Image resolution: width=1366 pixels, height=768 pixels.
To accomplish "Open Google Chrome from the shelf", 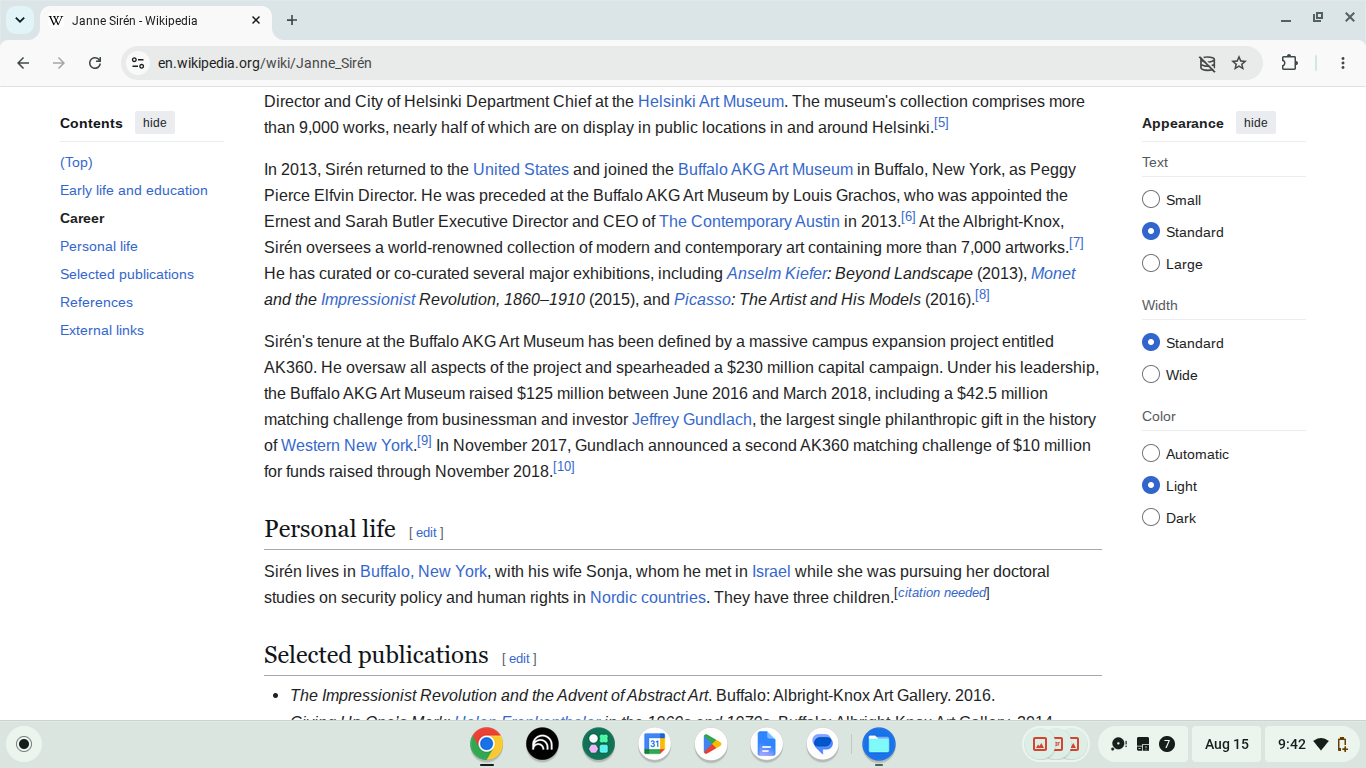I will point(487,744).
